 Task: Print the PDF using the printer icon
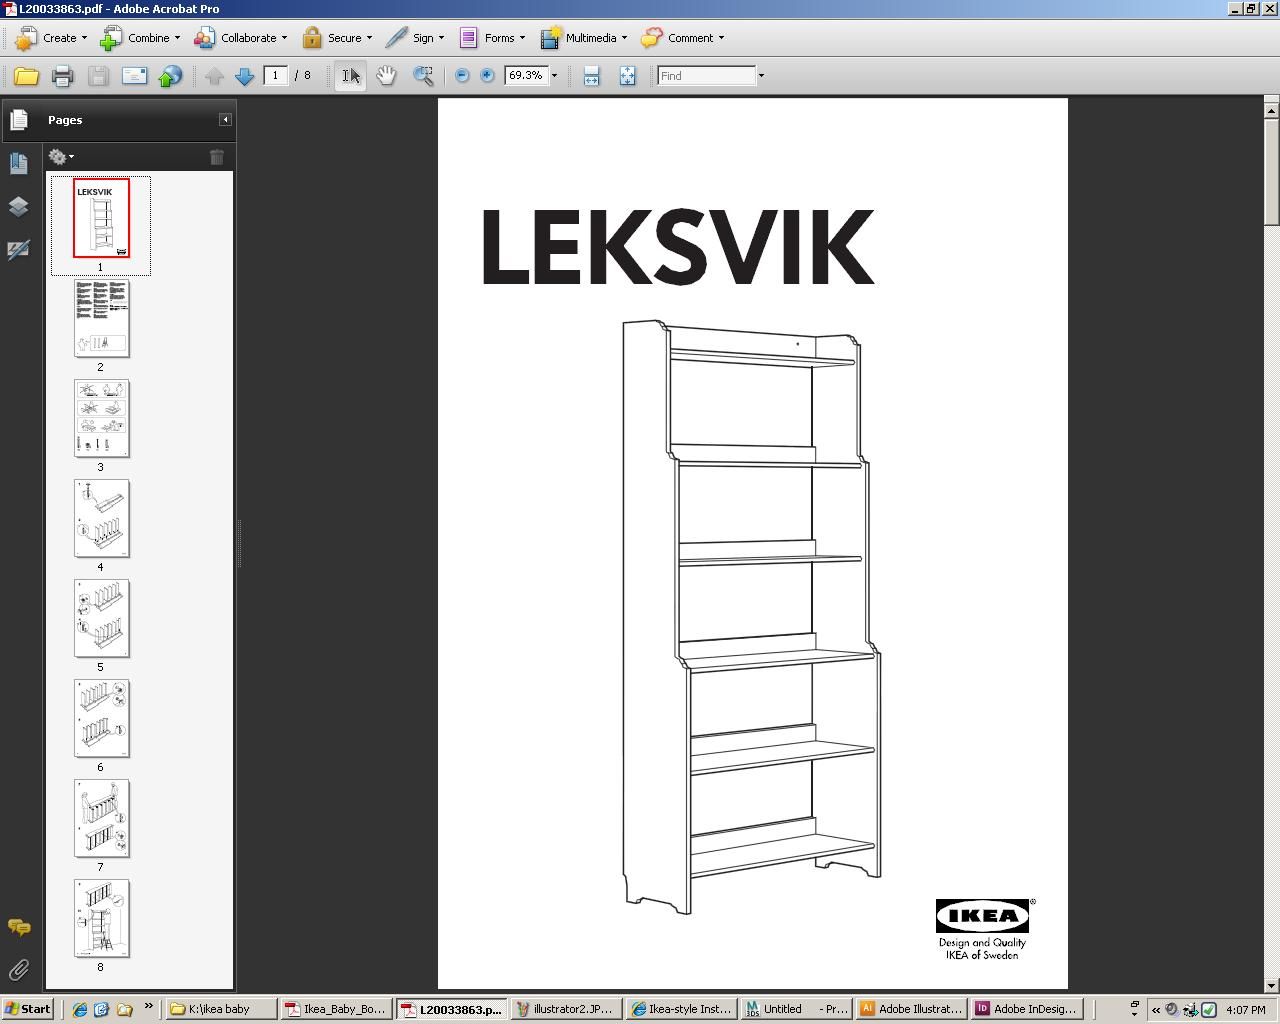62,75
